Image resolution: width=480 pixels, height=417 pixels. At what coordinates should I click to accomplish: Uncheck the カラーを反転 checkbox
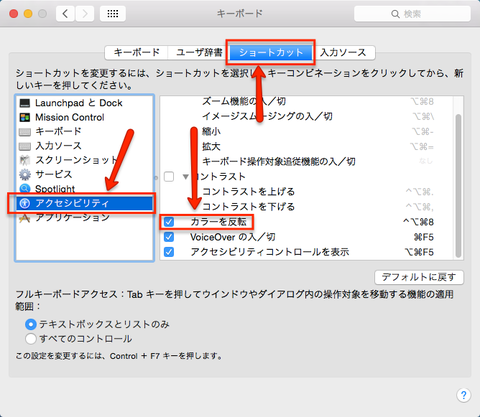(x=169, y=222)
